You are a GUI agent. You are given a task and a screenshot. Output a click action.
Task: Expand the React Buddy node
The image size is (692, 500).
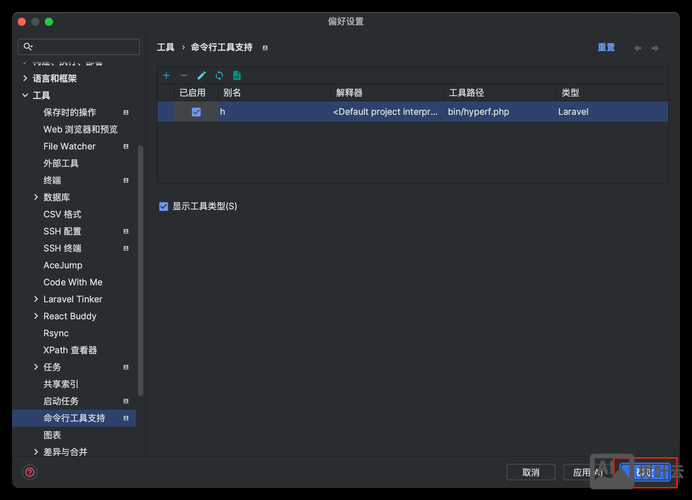tap(36, 316)
